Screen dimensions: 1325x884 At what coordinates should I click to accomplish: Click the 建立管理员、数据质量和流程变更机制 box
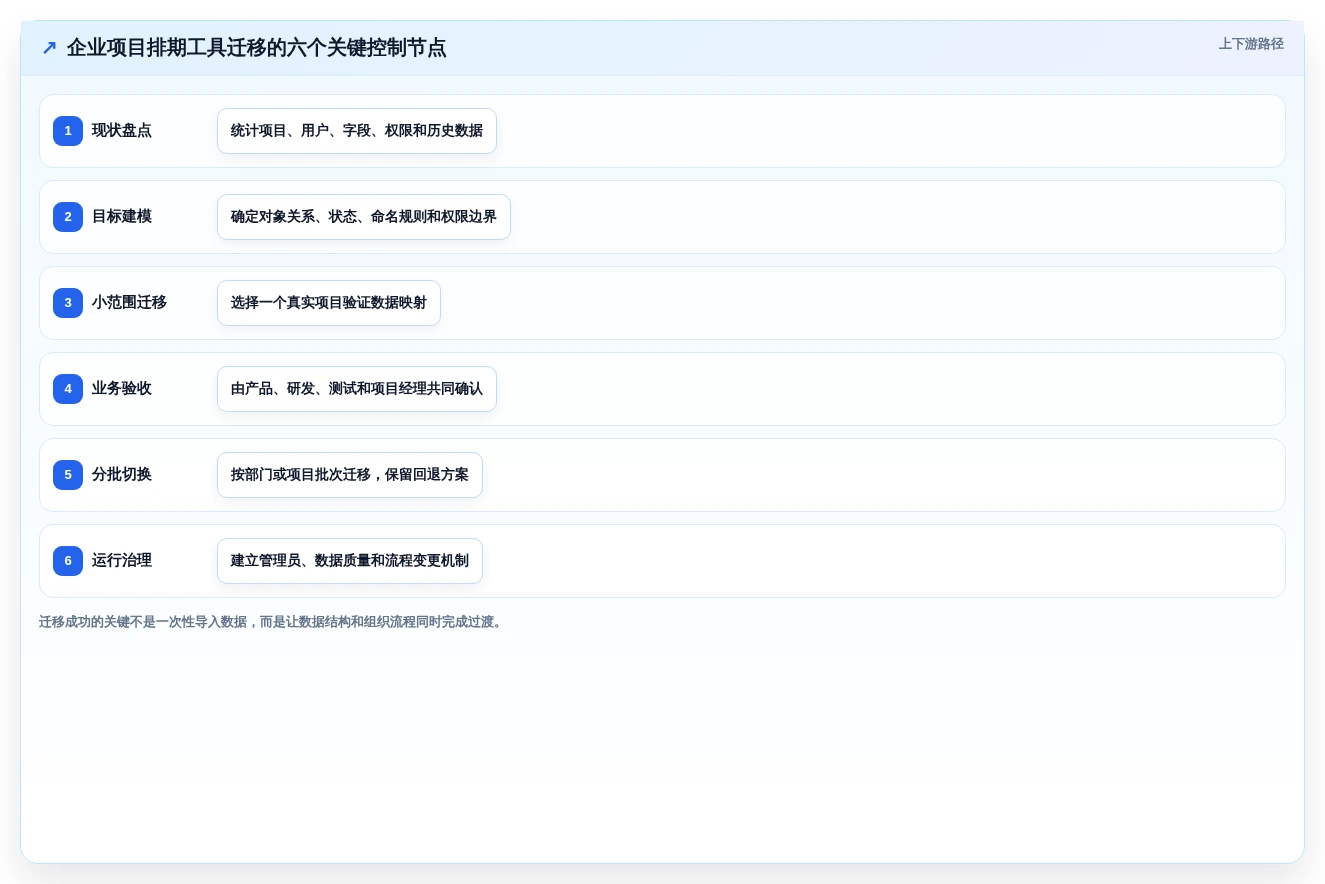click(350, 561)
